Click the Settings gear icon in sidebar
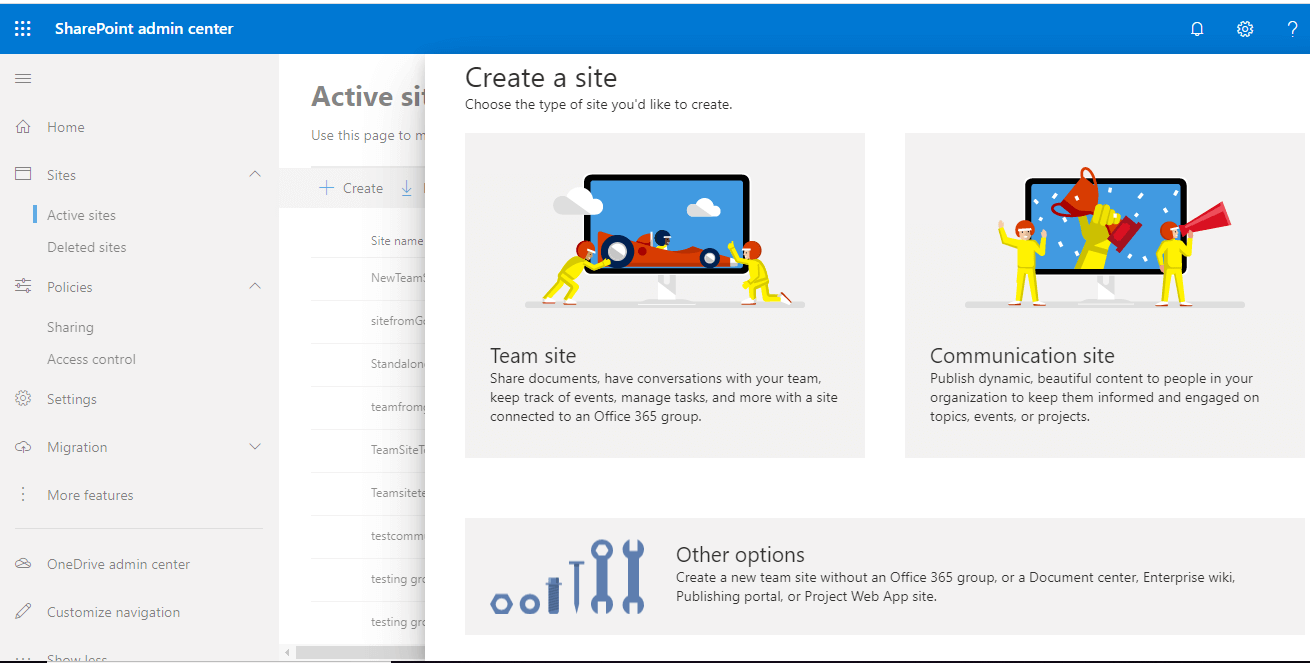This screenshot has height=663, width=1310. pyautogui.click(x=23, y=398)
